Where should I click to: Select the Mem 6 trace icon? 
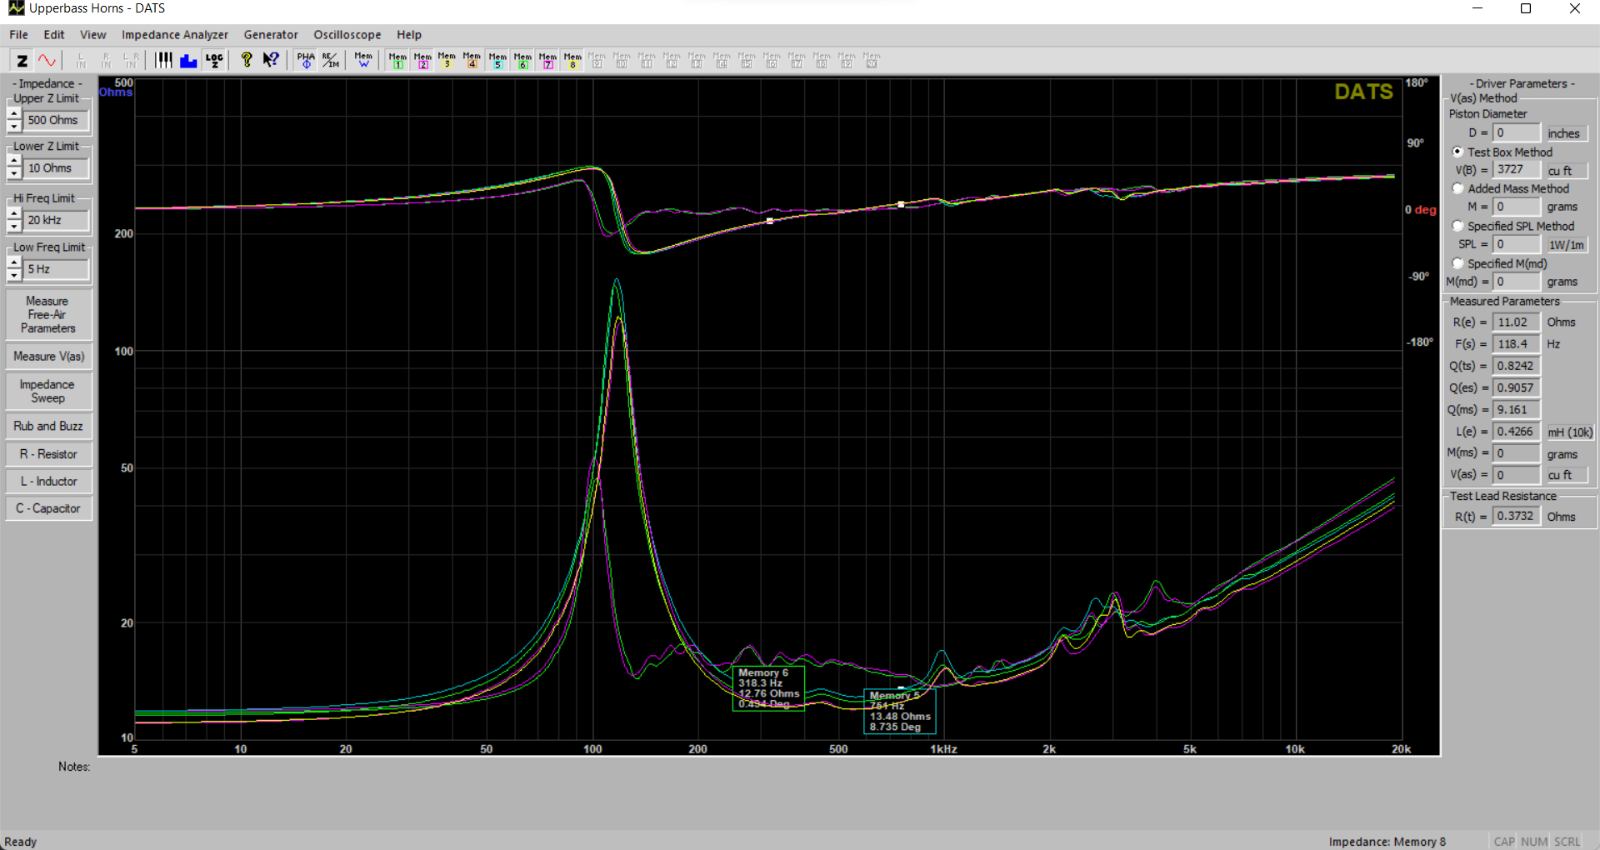522,61
